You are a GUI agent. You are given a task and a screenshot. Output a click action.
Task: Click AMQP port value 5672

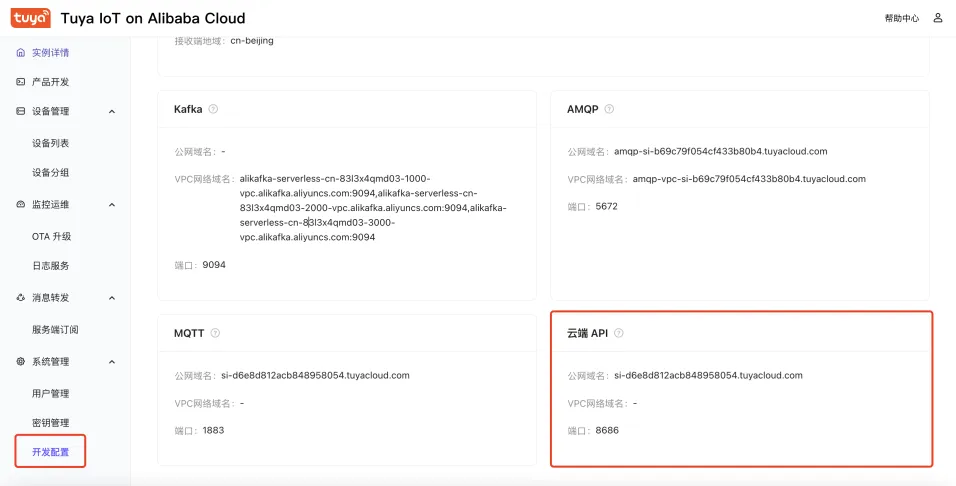607,206
